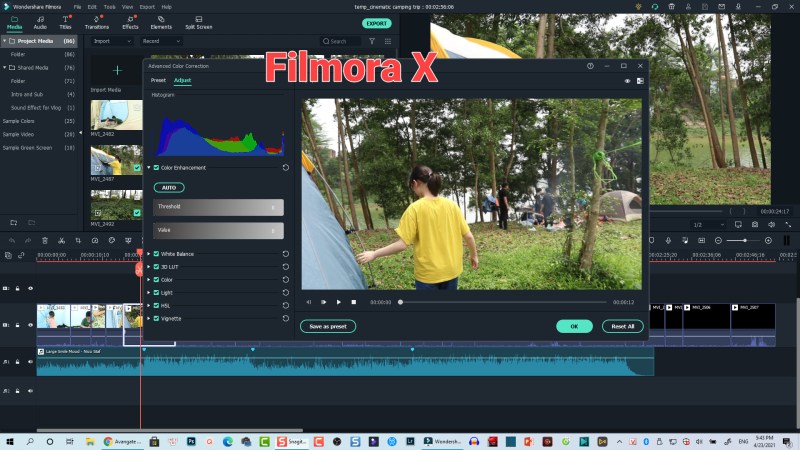Click the Reset All button

click(x=622, y=326)
